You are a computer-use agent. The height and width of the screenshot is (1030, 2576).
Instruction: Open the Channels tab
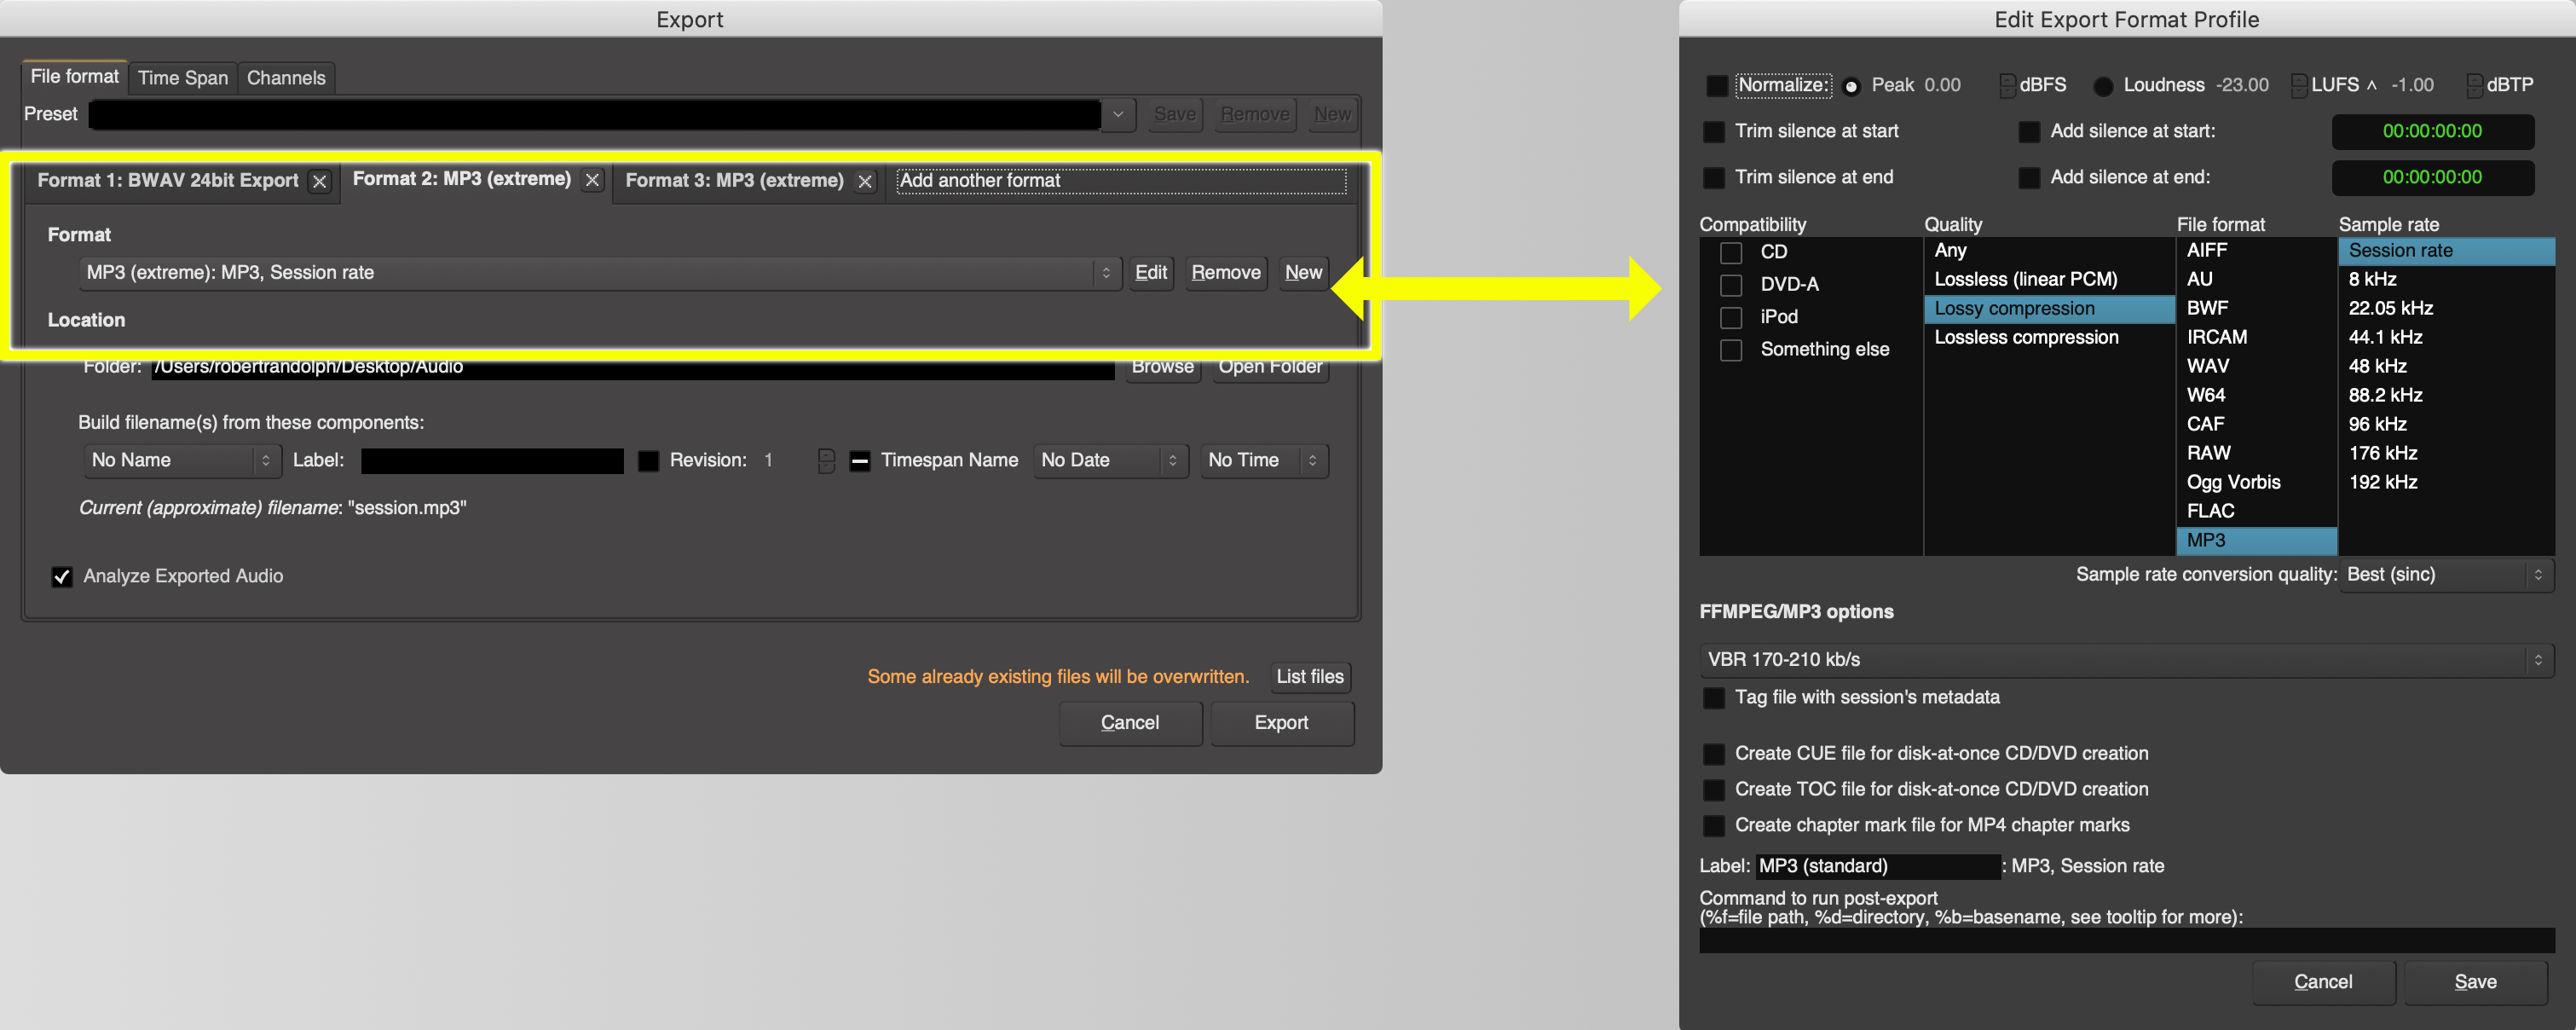click(x=286, y=78)
